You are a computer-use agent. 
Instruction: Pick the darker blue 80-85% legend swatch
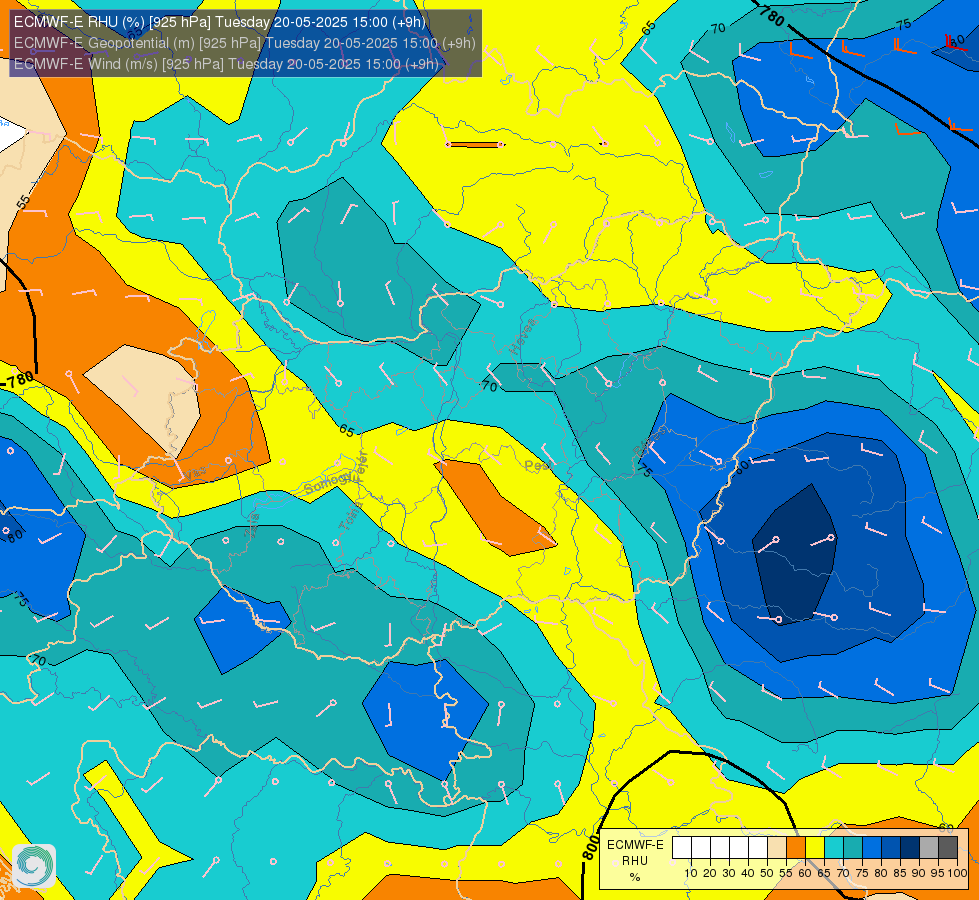[x=891, y=848]
